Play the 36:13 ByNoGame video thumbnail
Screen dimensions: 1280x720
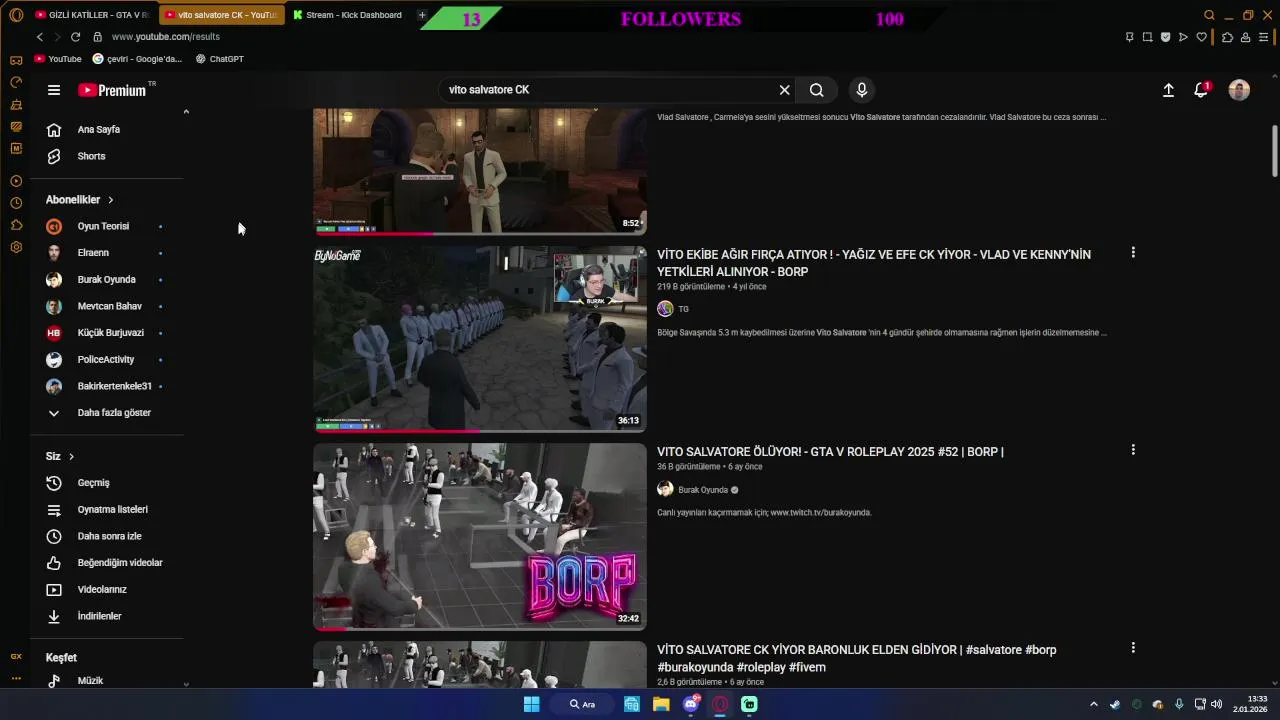click(x=480, y=339)
